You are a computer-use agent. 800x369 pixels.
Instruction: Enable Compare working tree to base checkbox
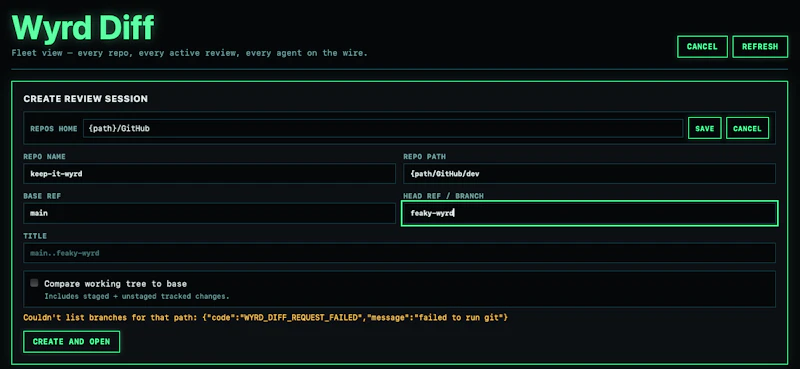pyautogui.click(x=34, y=283)
